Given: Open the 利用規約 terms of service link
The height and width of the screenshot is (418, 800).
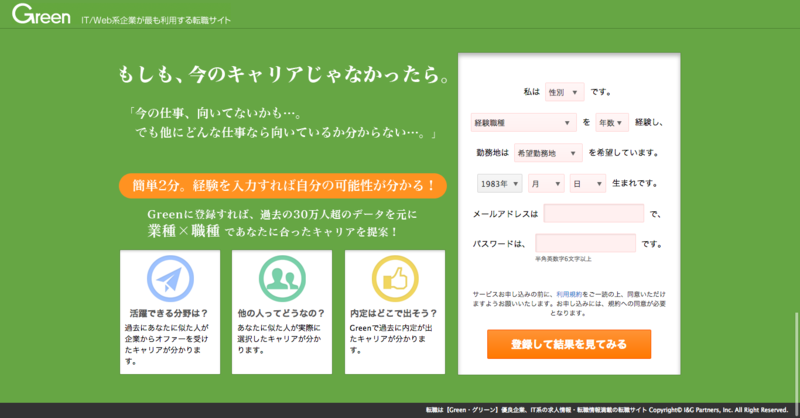Looking at the screenshot, I should pos(568,294).
